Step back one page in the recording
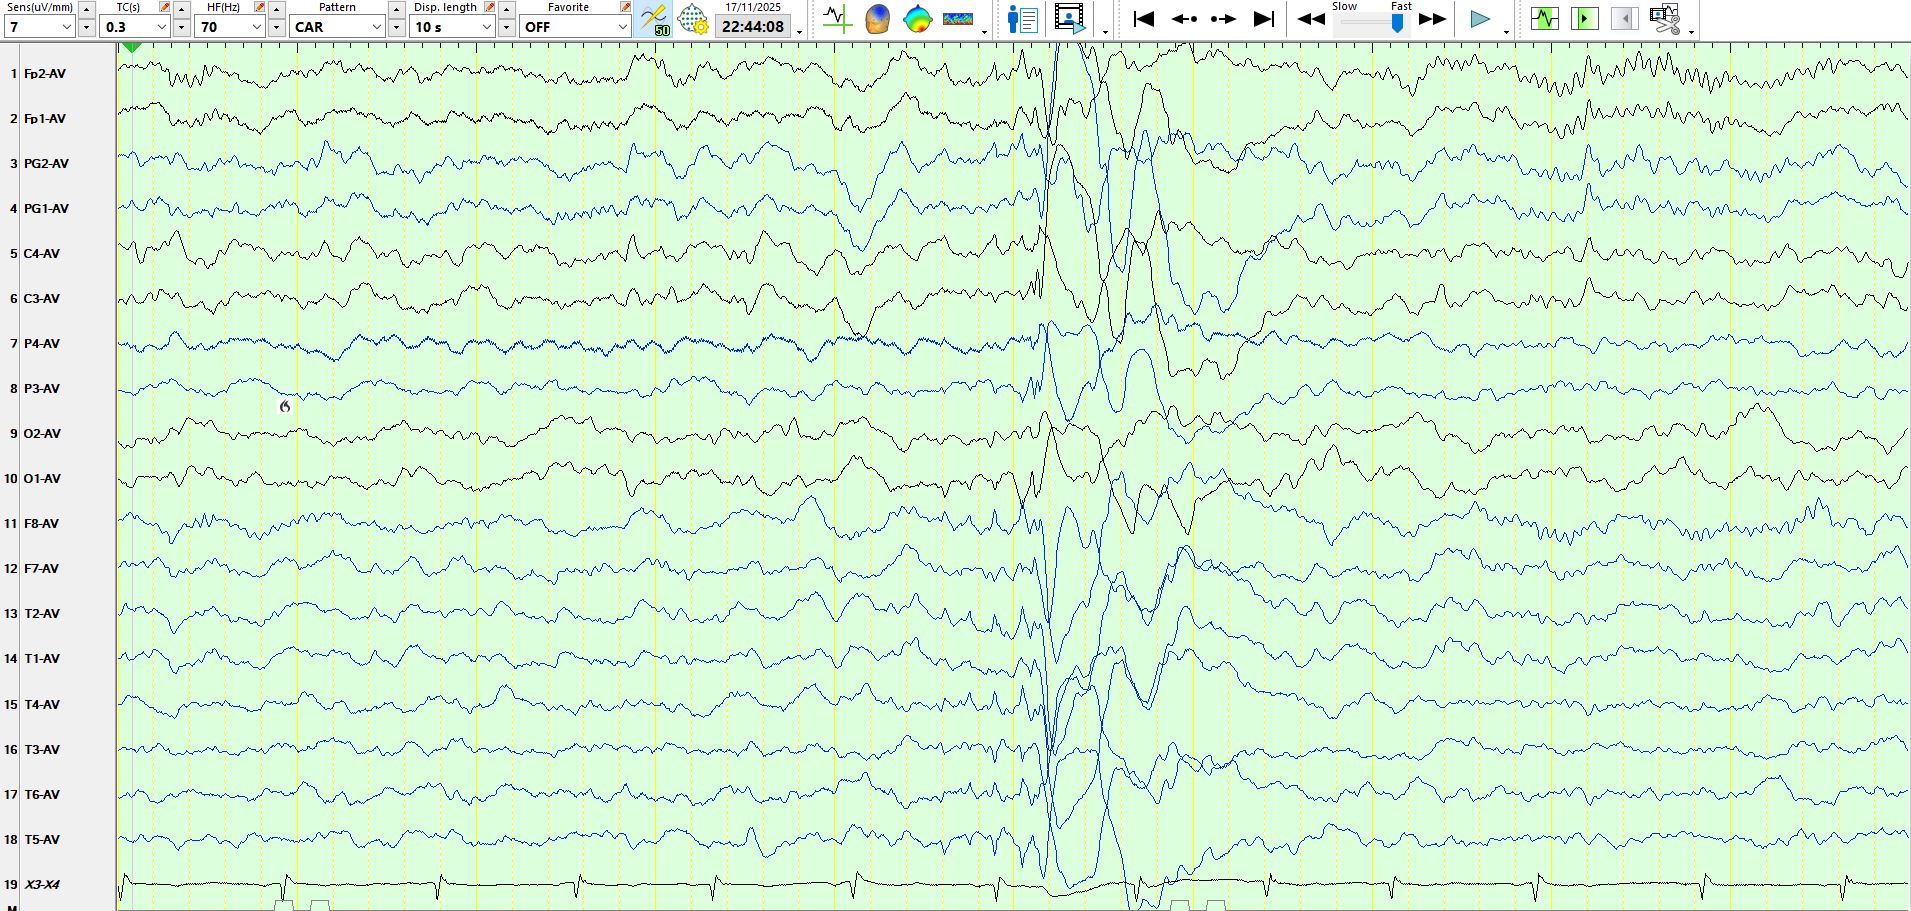 pos(1184,19)
